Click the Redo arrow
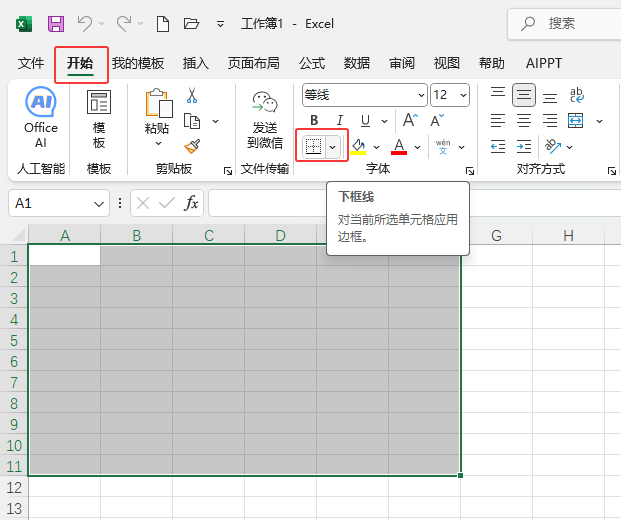621x520 pixels. (x=124, y=23)
